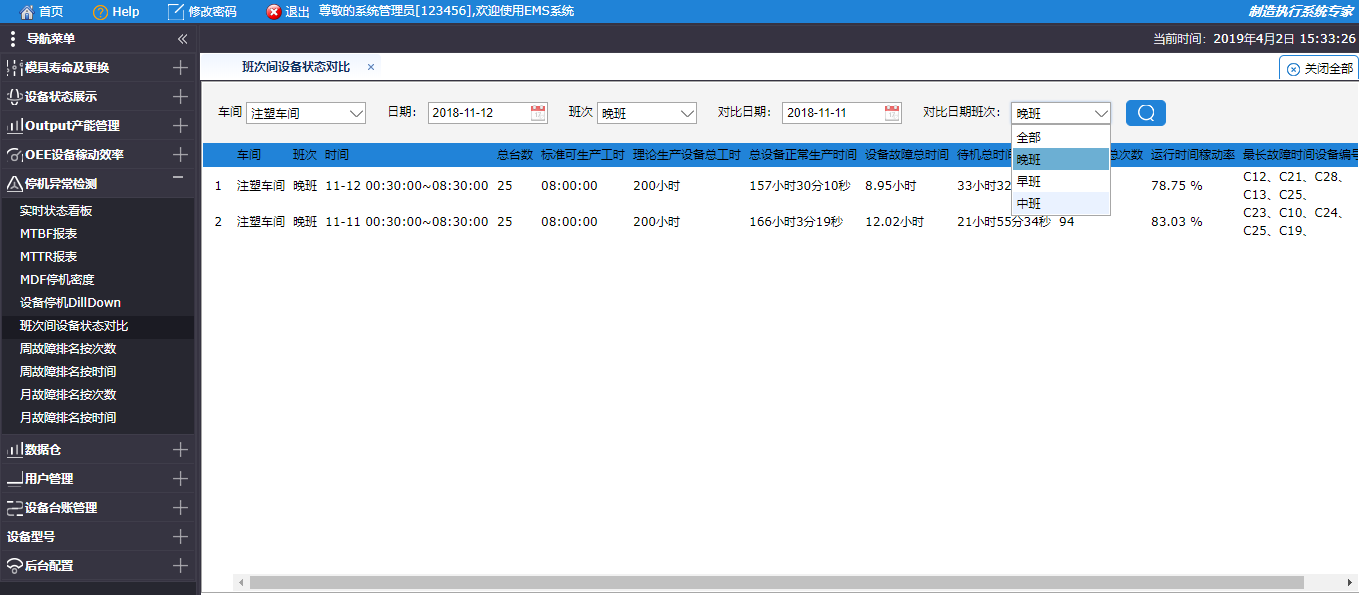Click row time 11-11 00:30:00~08:30:00
1359x595 pixels.
point(407,222)
